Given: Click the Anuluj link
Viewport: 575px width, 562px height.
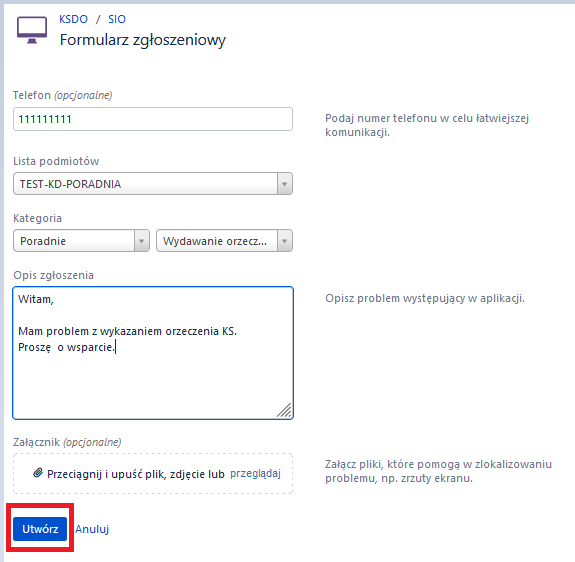Looking at the screenshot, I should [x=92, y=529].
